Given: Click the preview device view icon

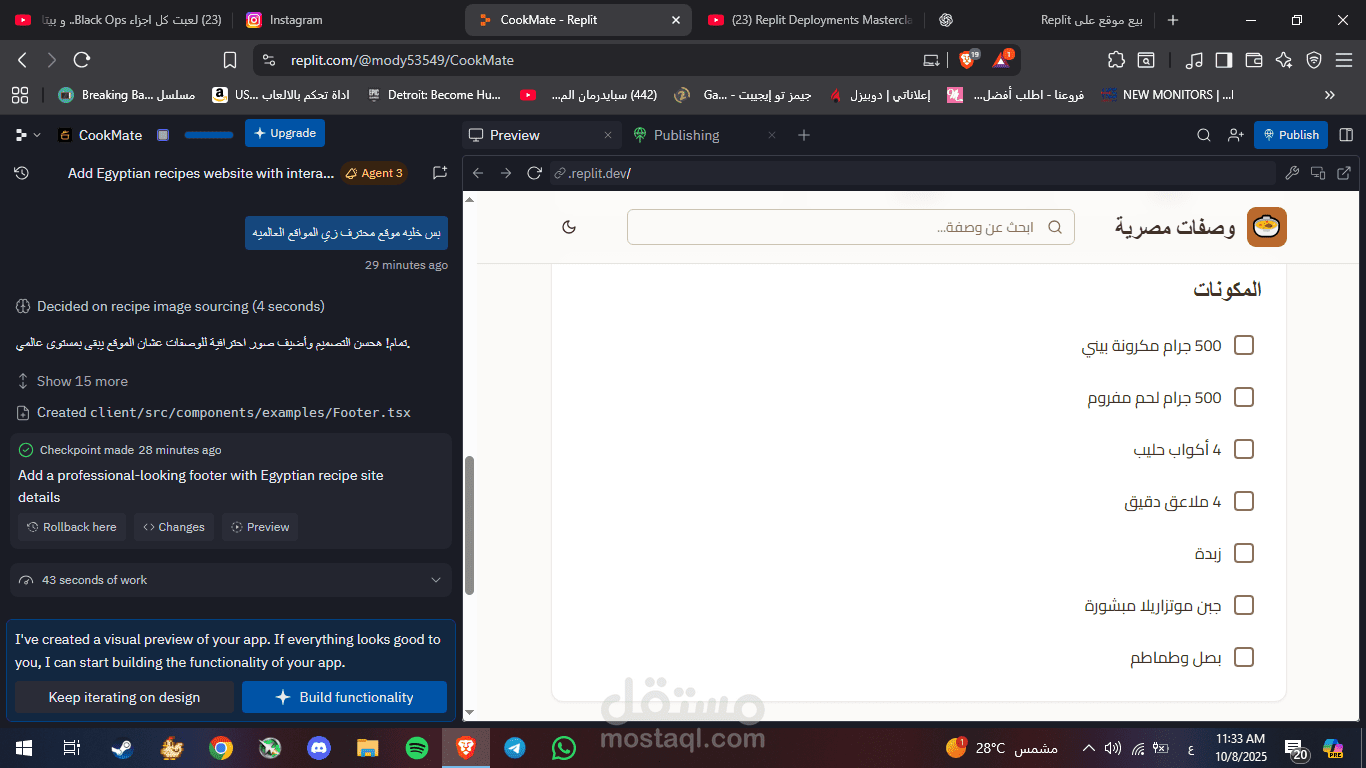Looking at the screenshot, I should click(x=1318, y=173).
